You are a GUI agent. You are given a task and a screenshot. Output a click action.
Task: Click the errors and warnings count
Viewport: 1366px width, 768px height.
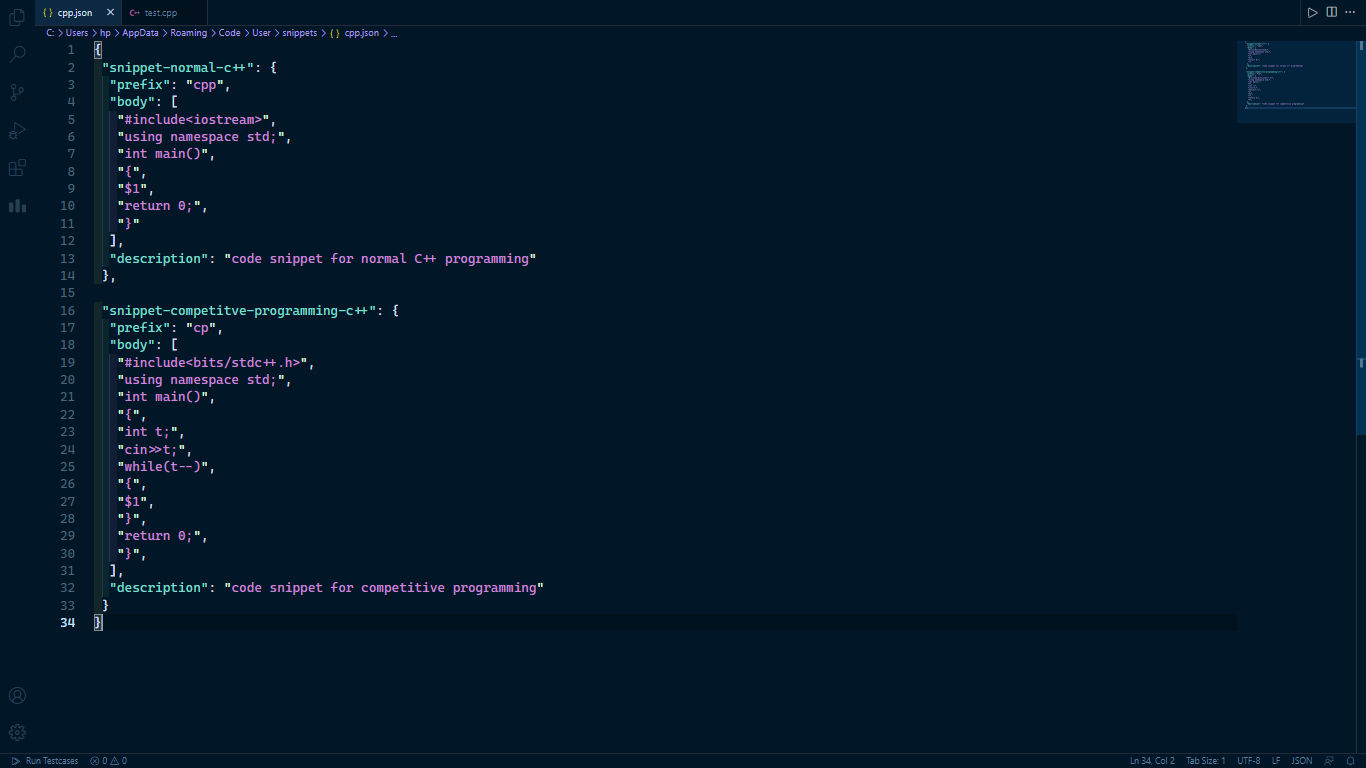[108, 761]
